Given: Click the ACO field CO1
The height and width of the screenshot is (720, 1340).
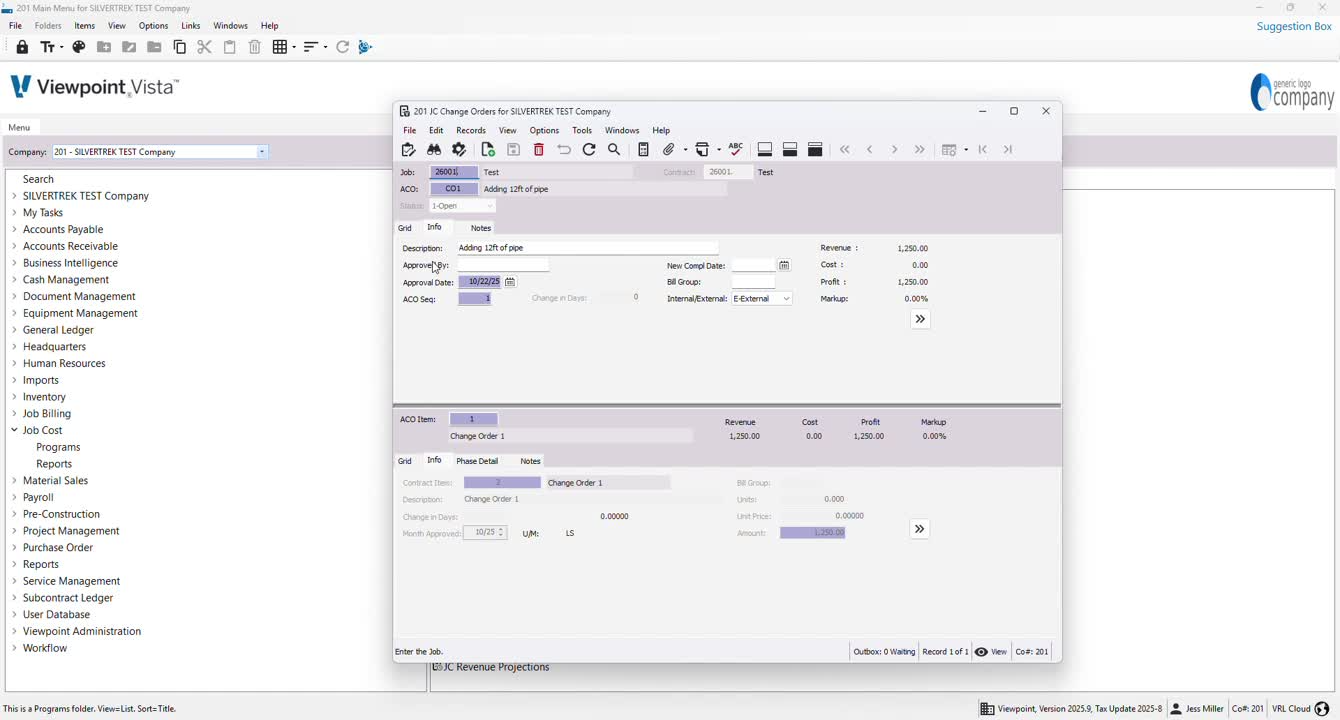Looking at the screenshot, I should coord(454,189).
